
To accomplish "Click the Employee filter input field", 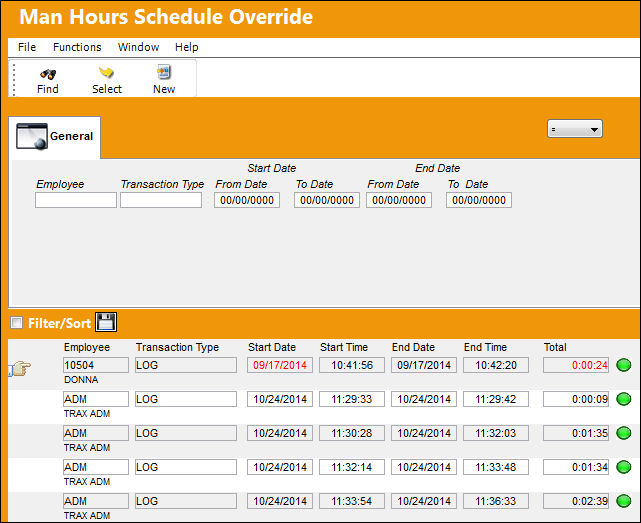I will point(76,200).
